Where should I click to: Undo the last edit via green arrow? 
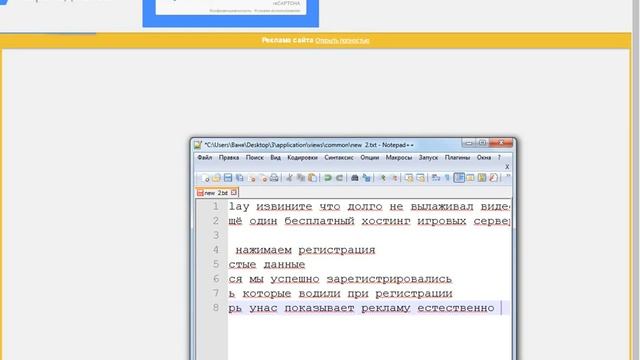click(x=328, y=178)
